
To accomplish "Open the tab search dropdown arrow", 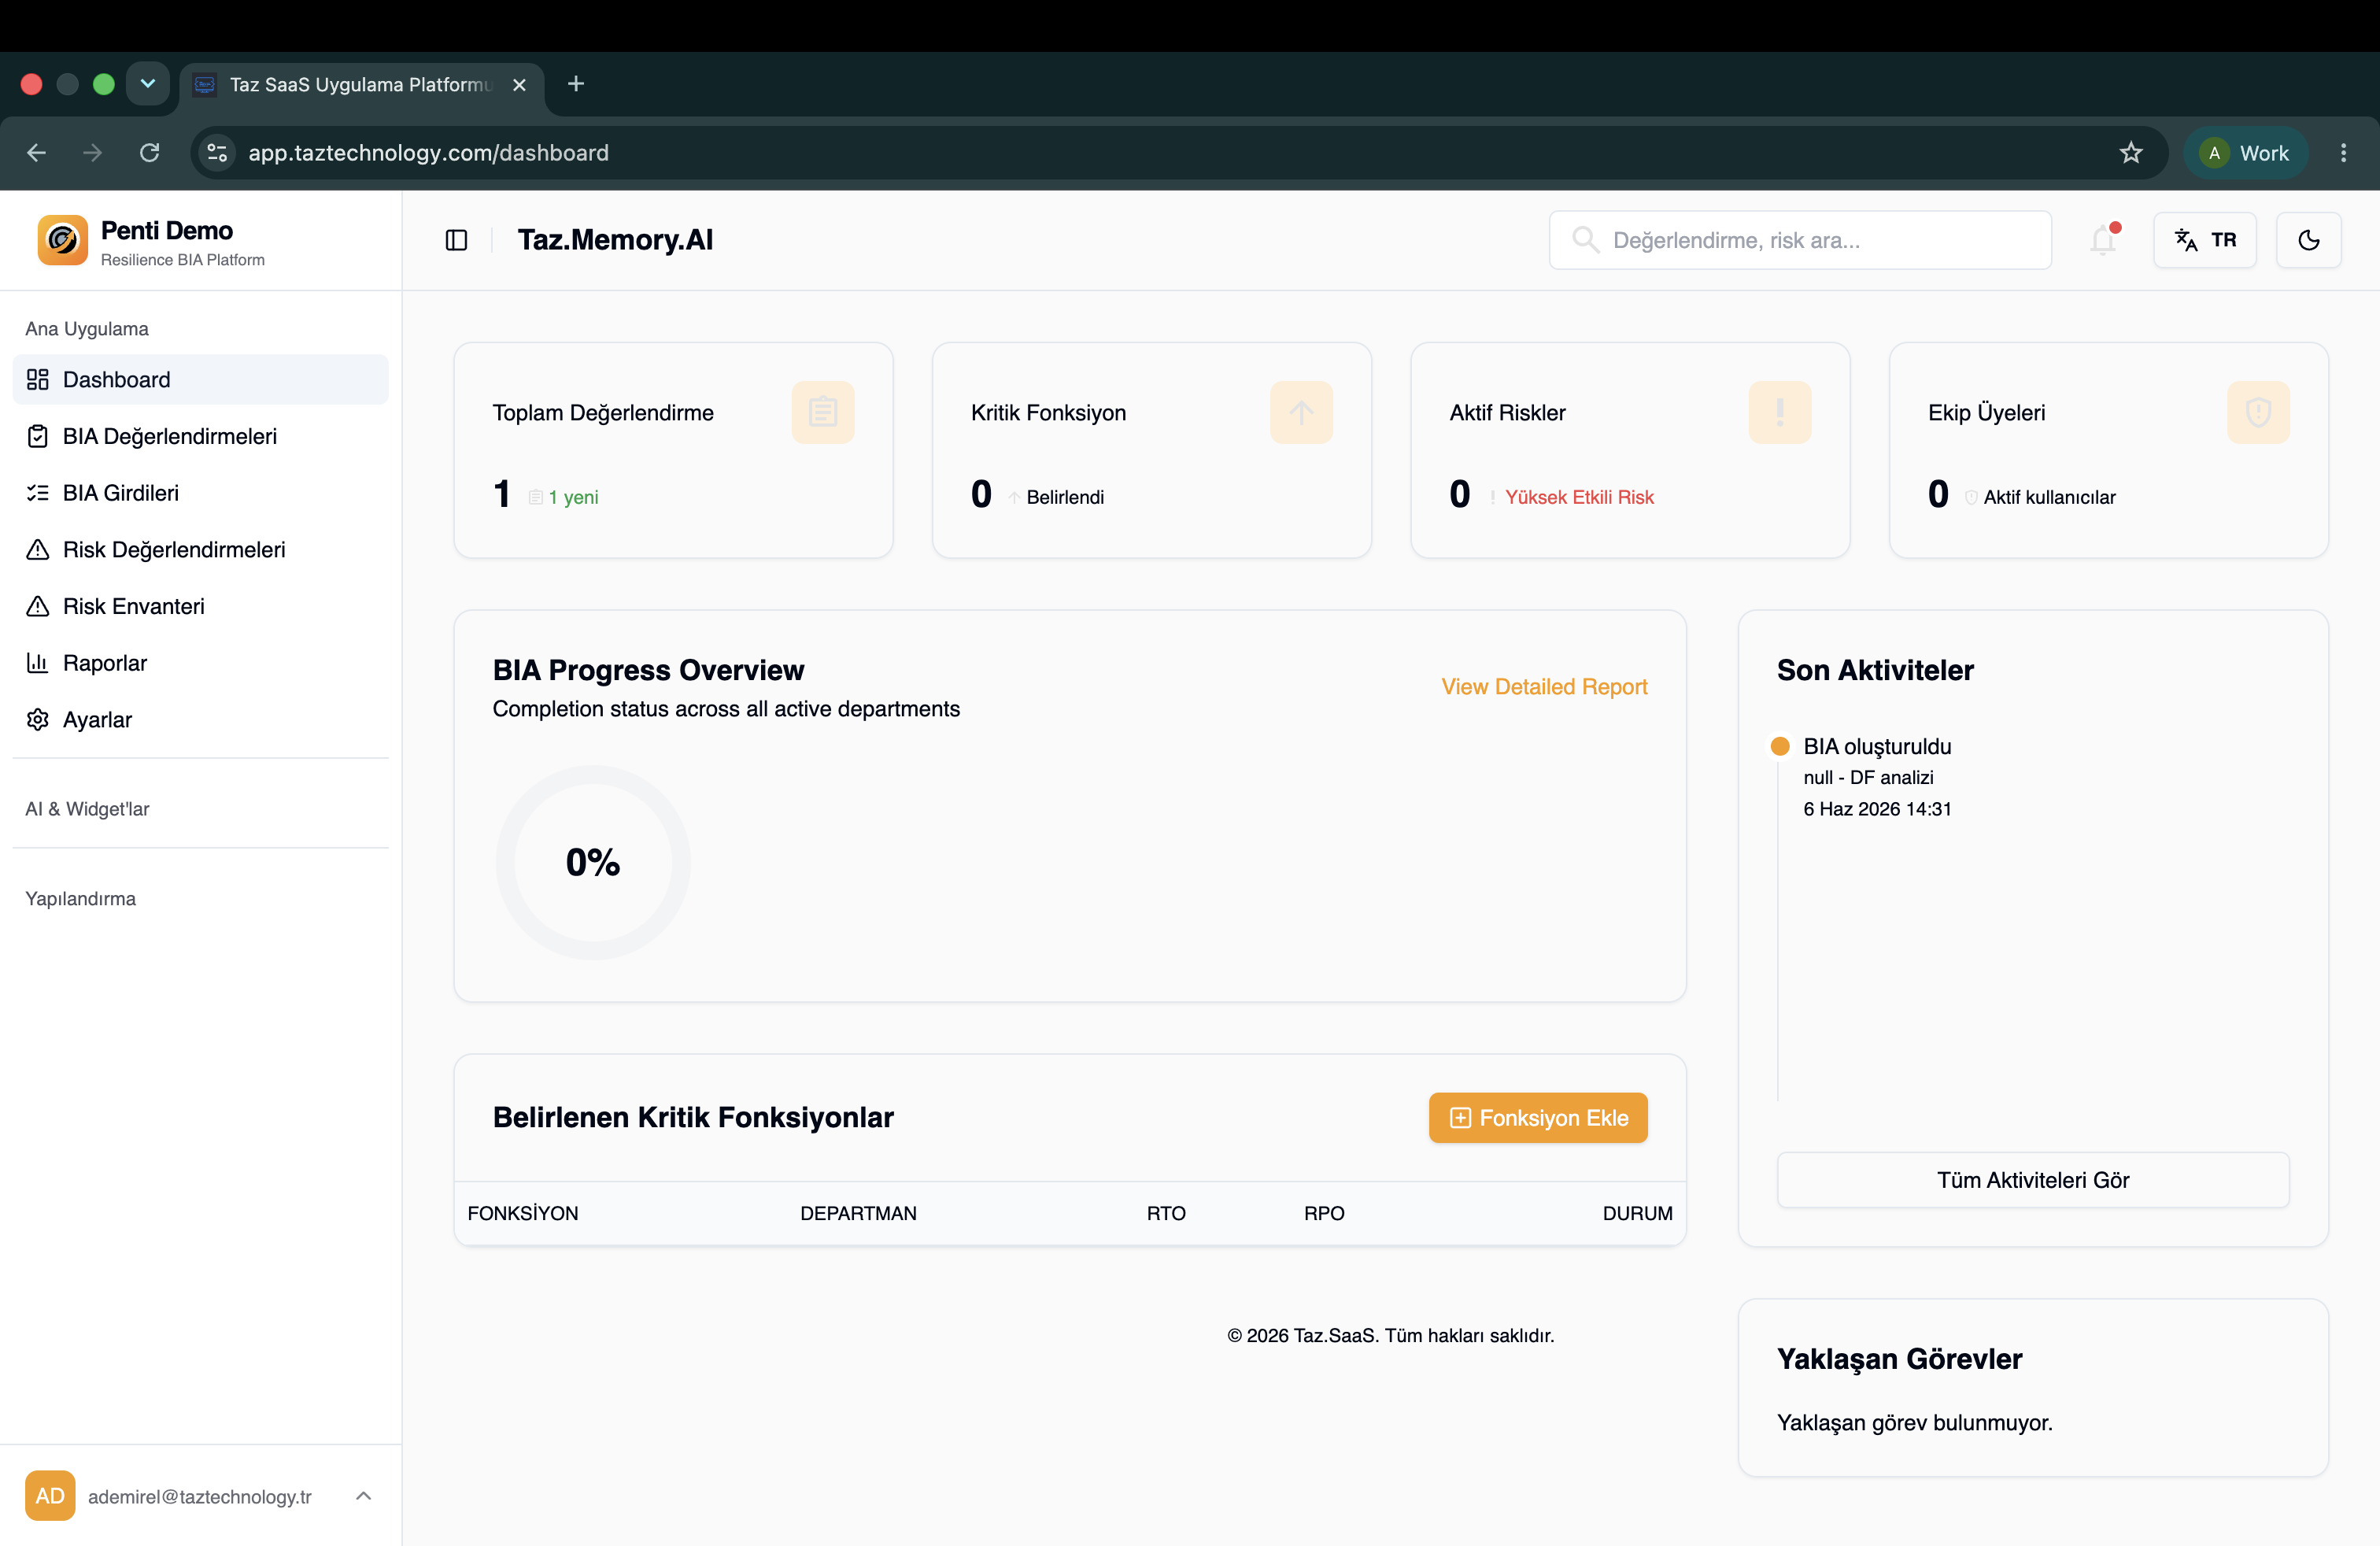I will (x=148, y=84).
